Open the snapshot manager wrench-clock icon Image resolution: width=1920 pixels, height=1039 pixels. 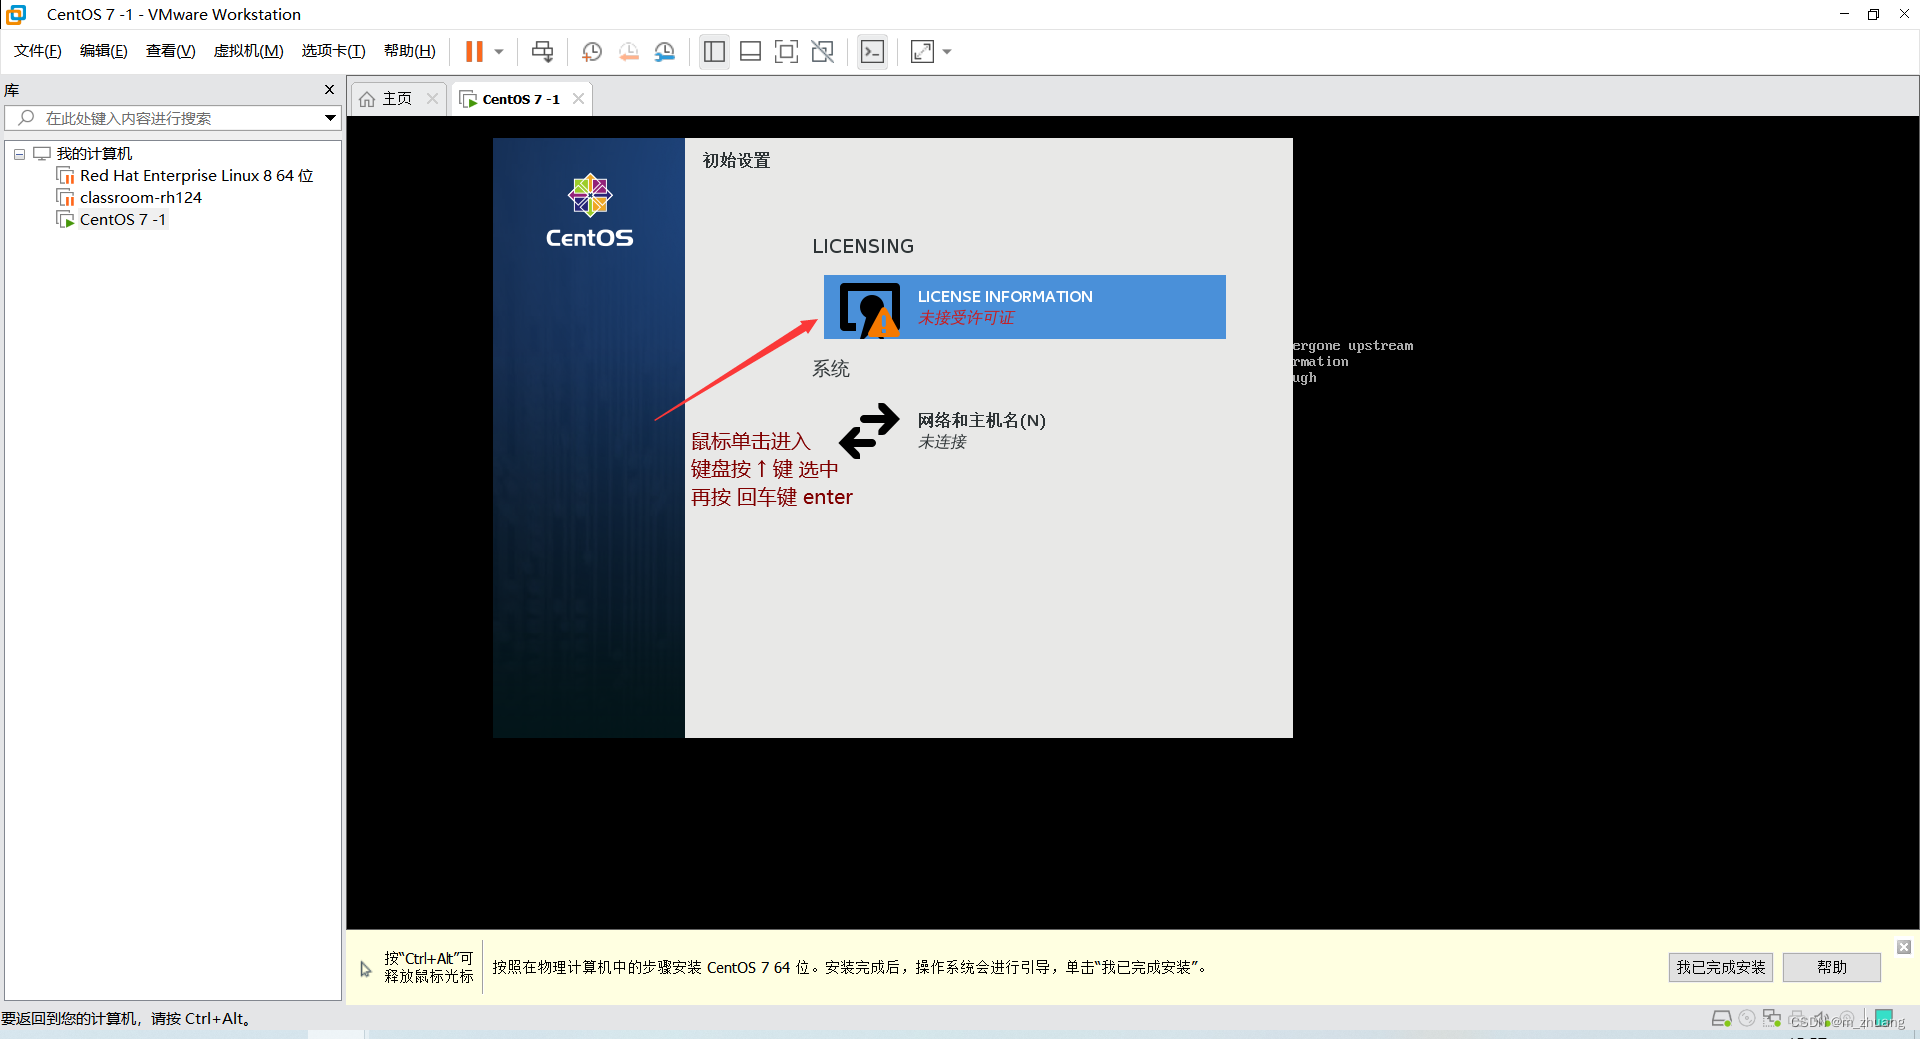665,51
